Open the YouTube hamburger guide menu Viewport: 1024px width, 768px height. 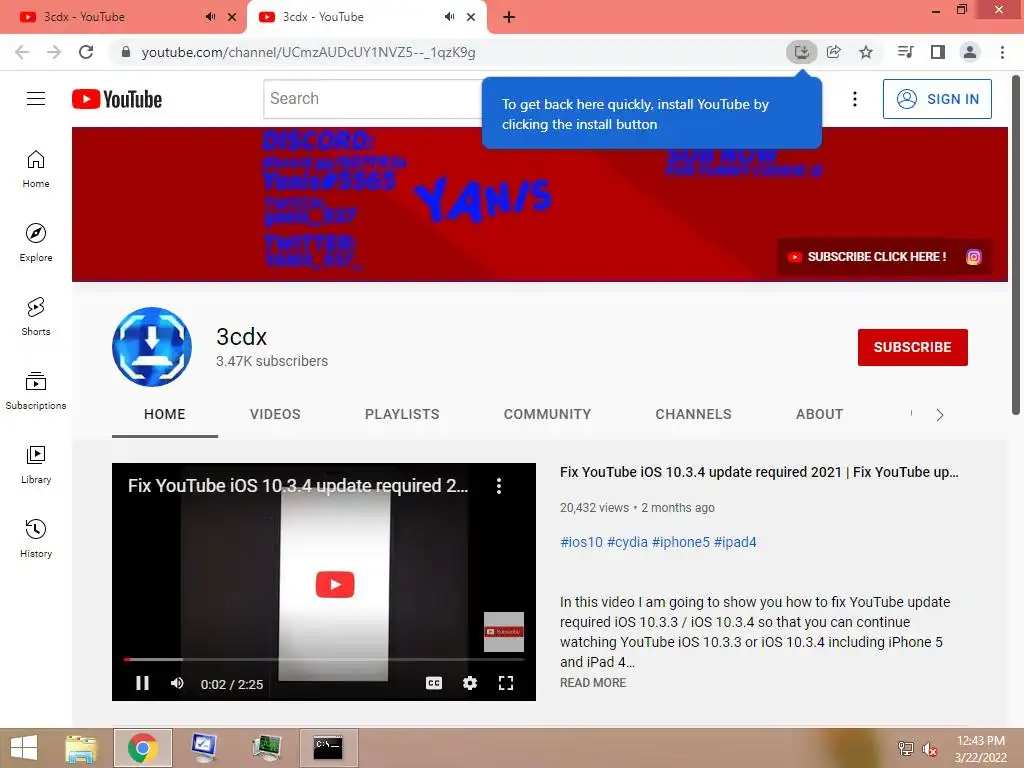tap(36, 99)
